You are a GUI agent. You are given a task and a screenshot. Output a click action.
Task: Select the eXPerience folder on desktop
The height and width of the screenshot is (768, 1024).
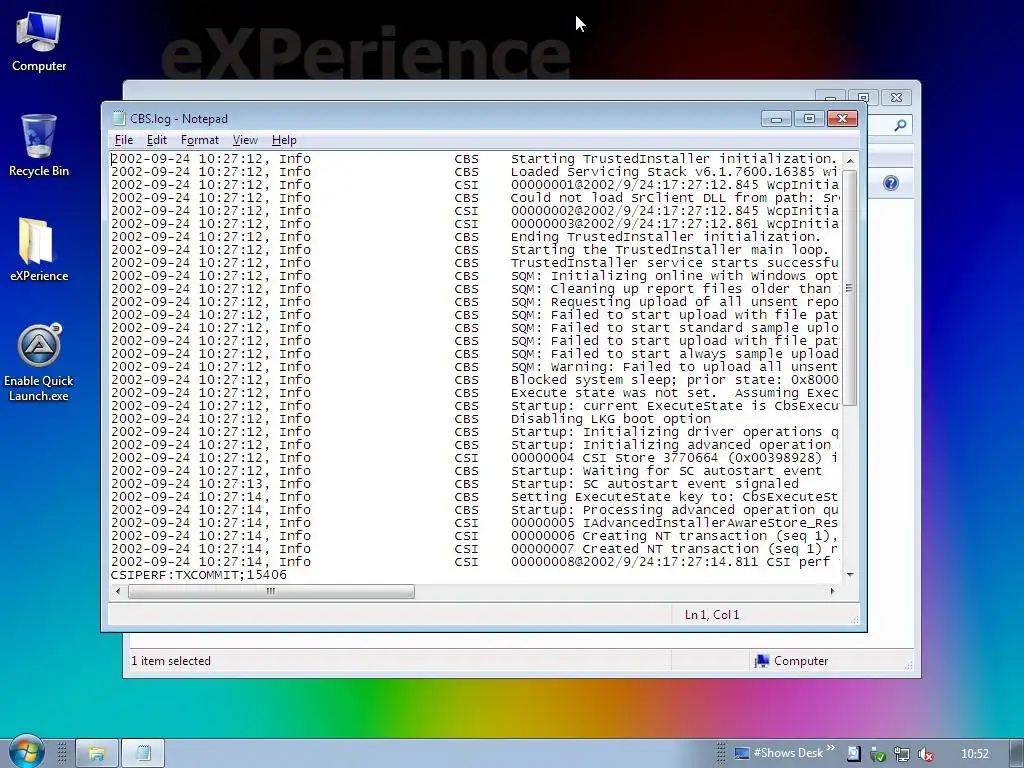pyautogui.click(x=39, y=250)
